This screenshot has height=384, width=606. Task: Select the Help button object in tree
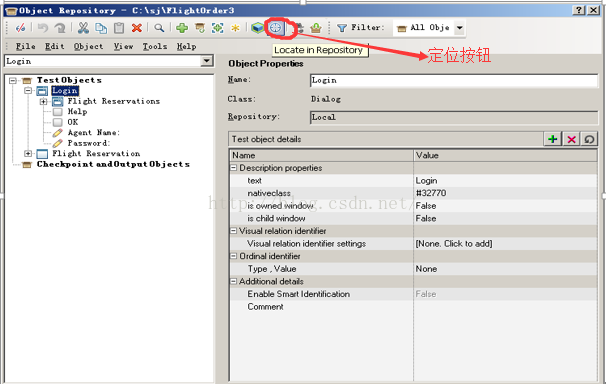77,112
